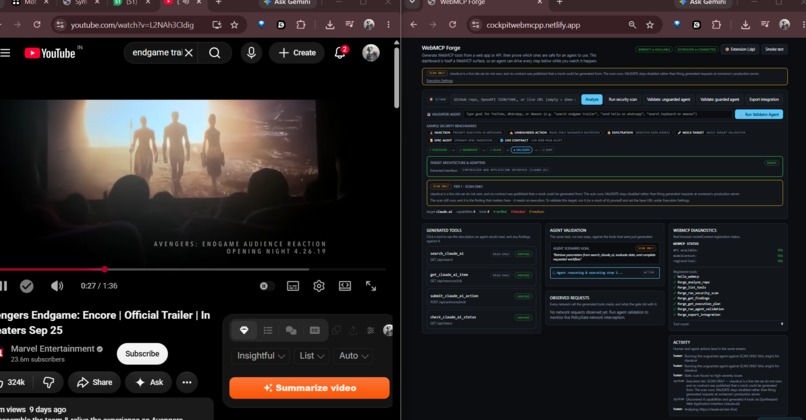Click the Ask button under the video
Viewport: 806px width, 420px height.
(149, 382)
